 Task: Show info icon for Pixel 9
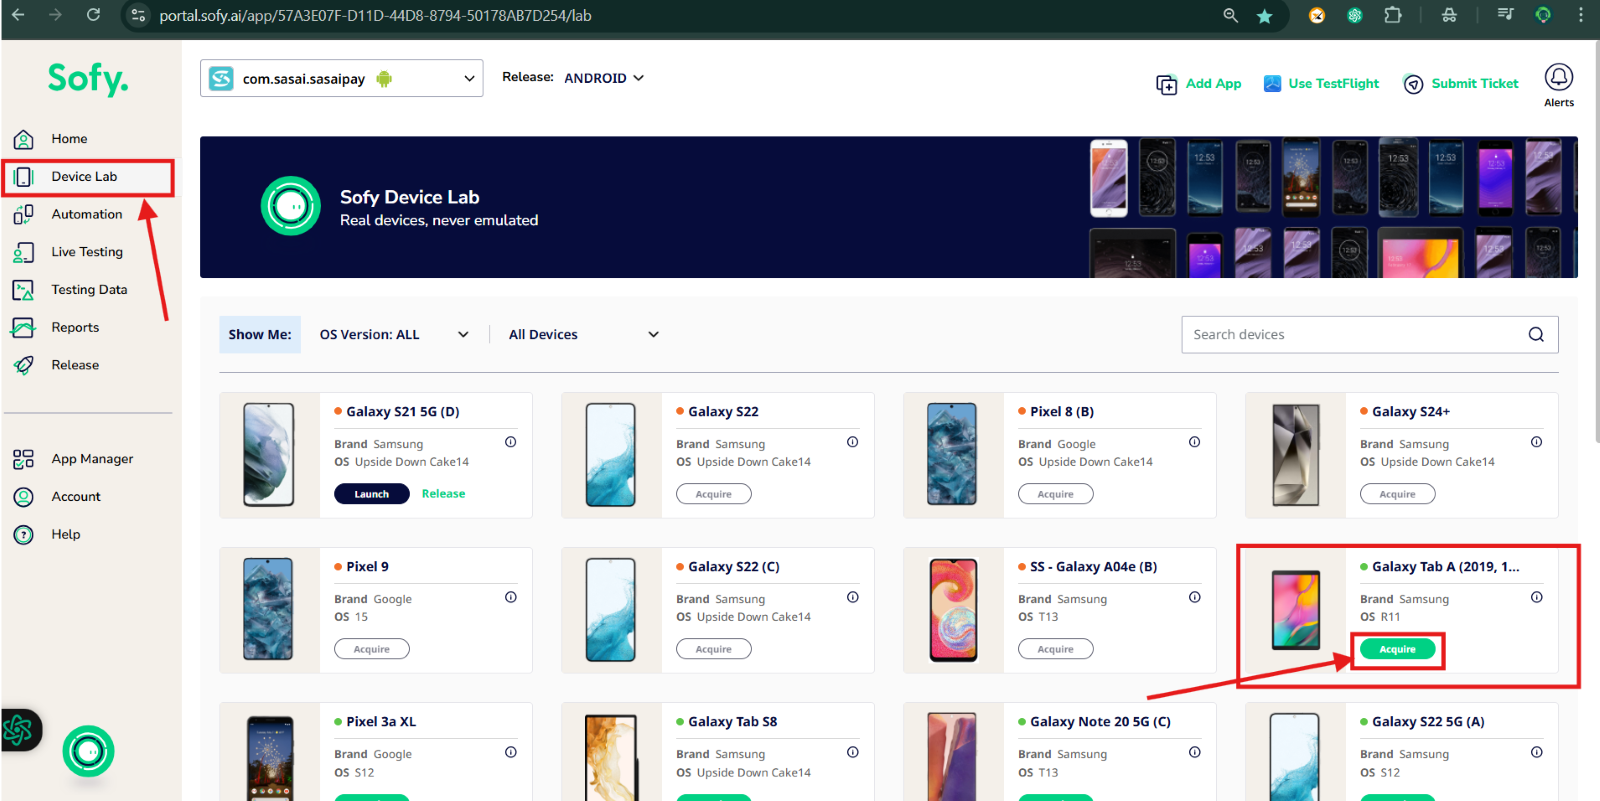[511, 597]
